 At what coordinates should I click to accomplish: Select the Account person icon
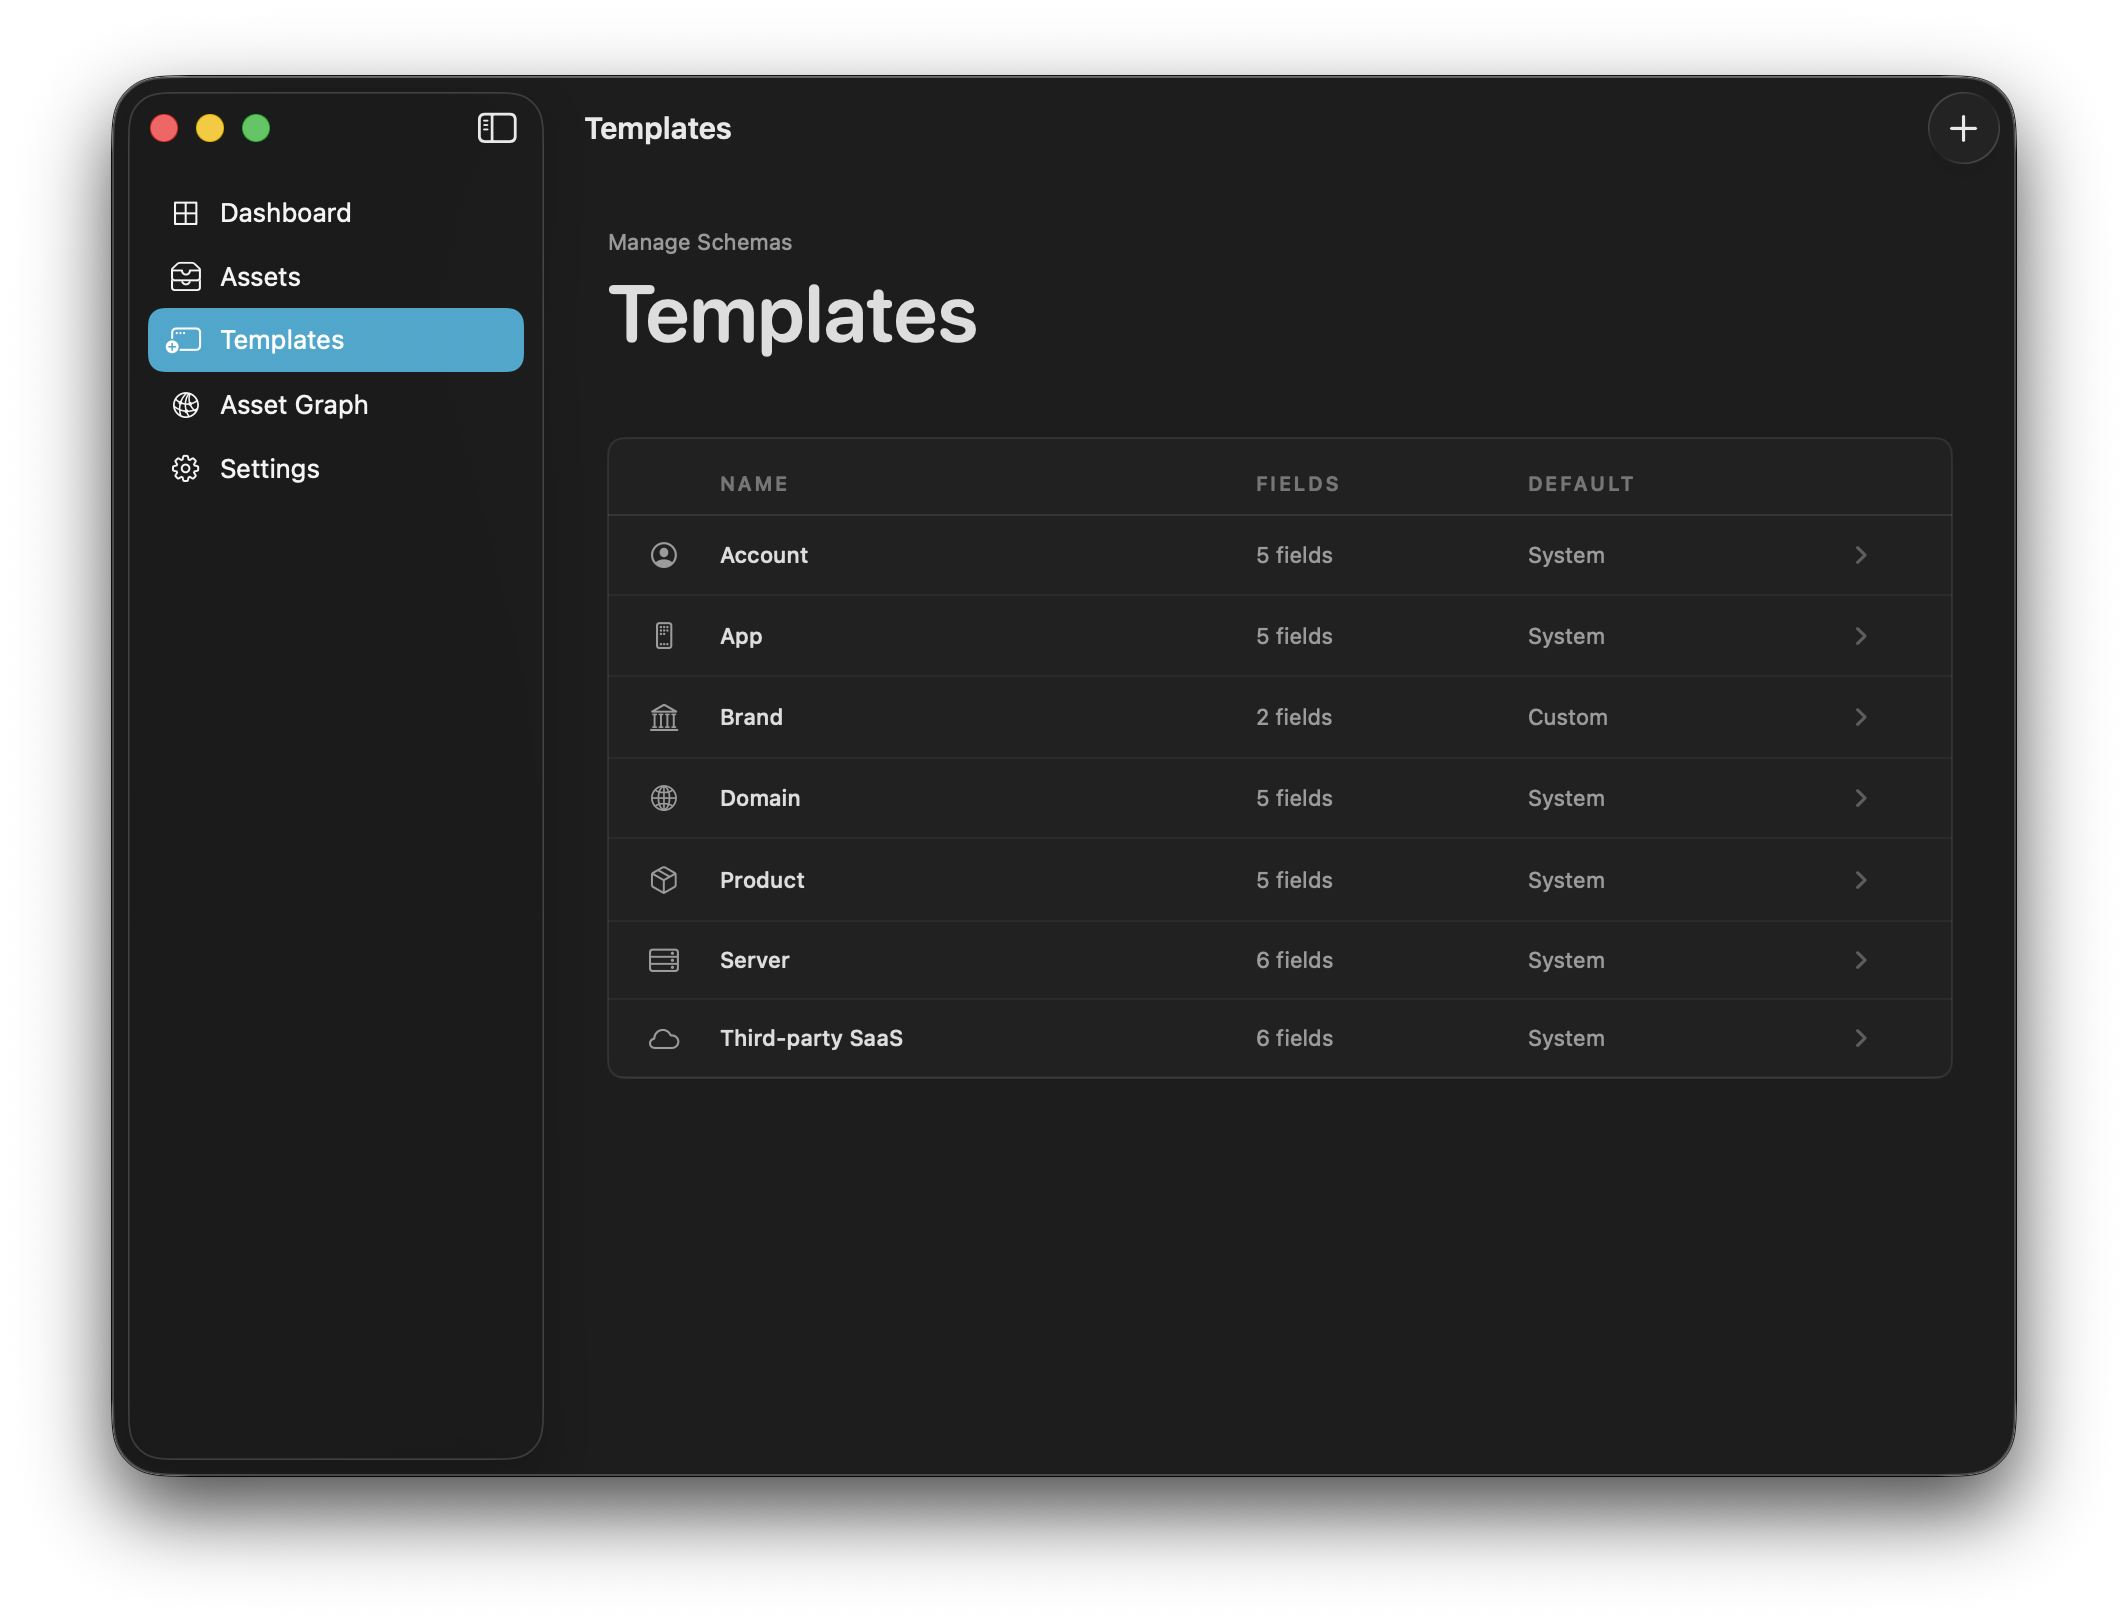point(664,555)
